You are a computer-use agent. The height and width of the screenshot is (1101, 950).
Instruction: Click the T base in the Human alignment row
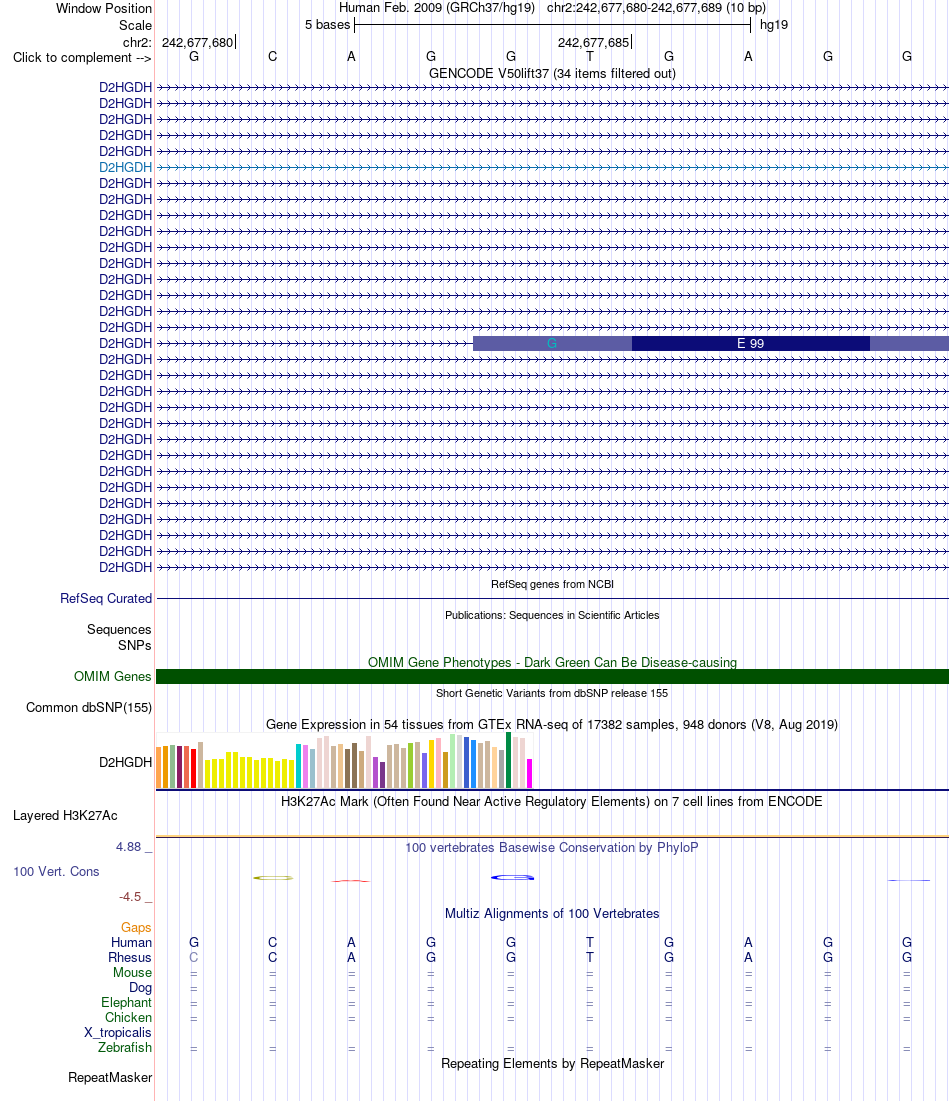coord(590,942)
